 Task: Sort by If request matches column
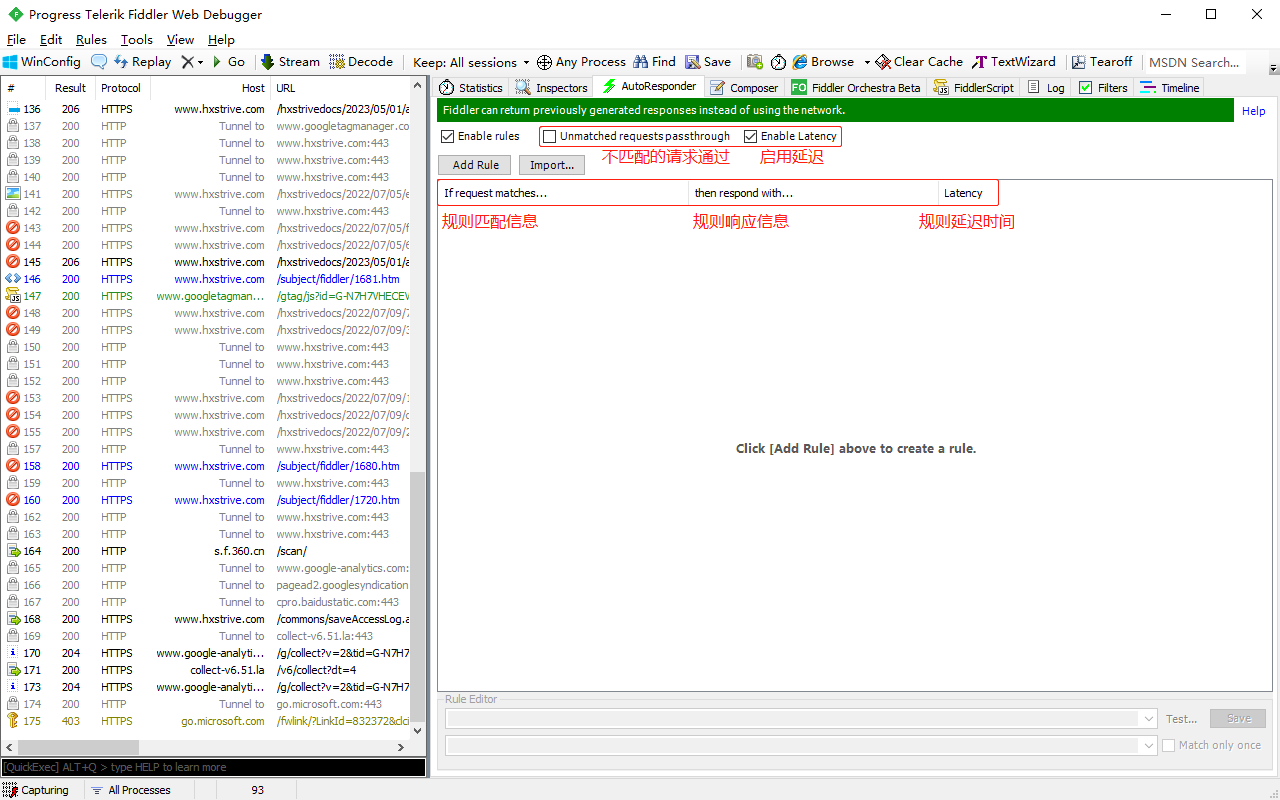pos(563,193)
